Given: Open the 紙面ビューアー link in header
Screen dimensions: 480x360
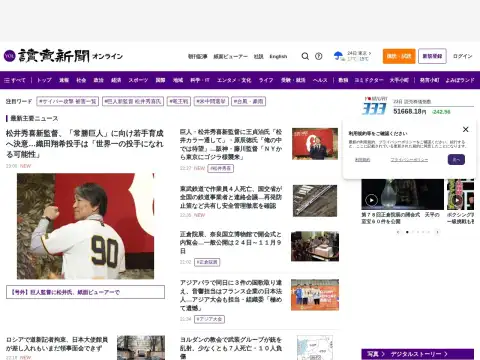Looking at the screenshot, I should (x=230, y=56).
